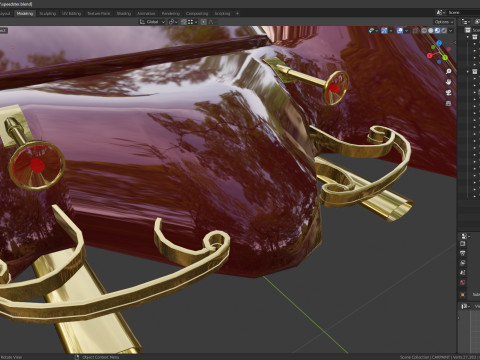Open the overlays settings dropdown arrow
The image size is (480, 360).
click(406, 31)
